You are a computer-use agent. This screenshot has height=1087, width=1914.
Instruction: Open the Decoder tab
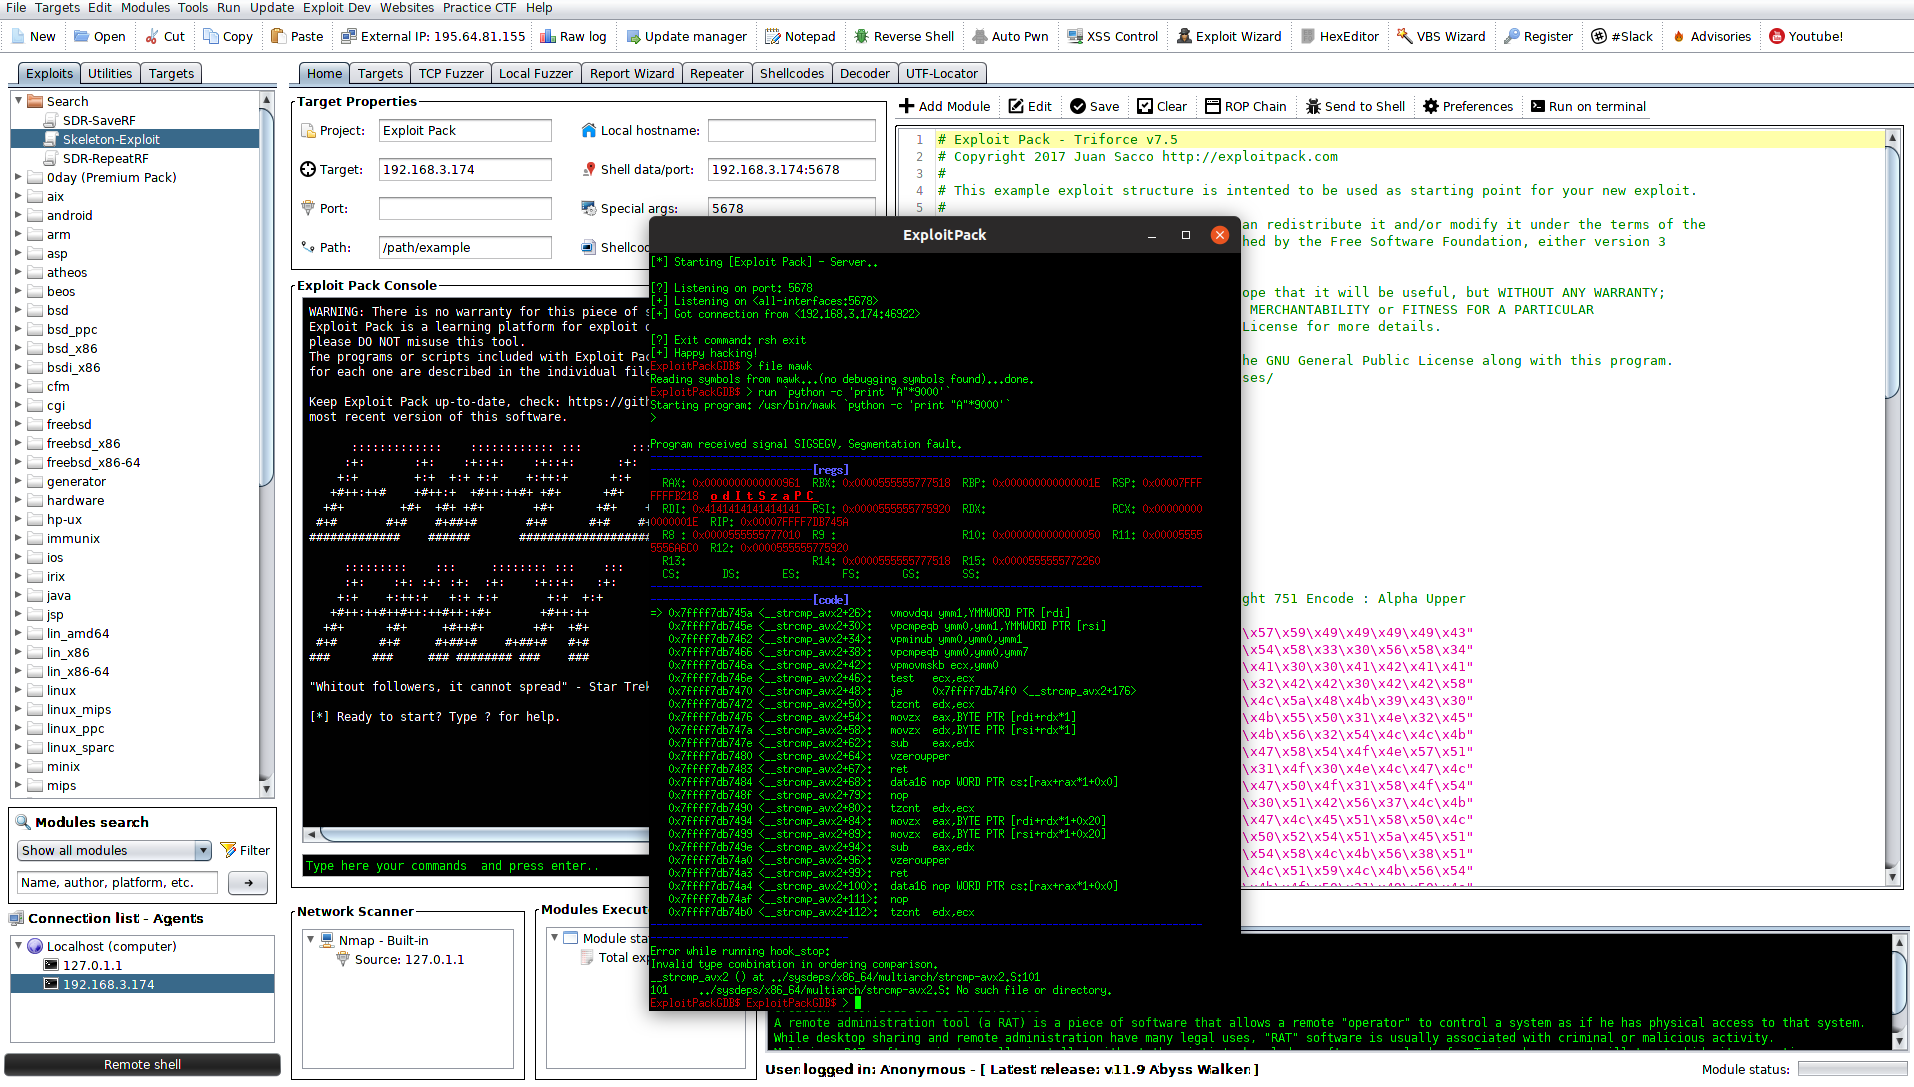click(865, 73)
